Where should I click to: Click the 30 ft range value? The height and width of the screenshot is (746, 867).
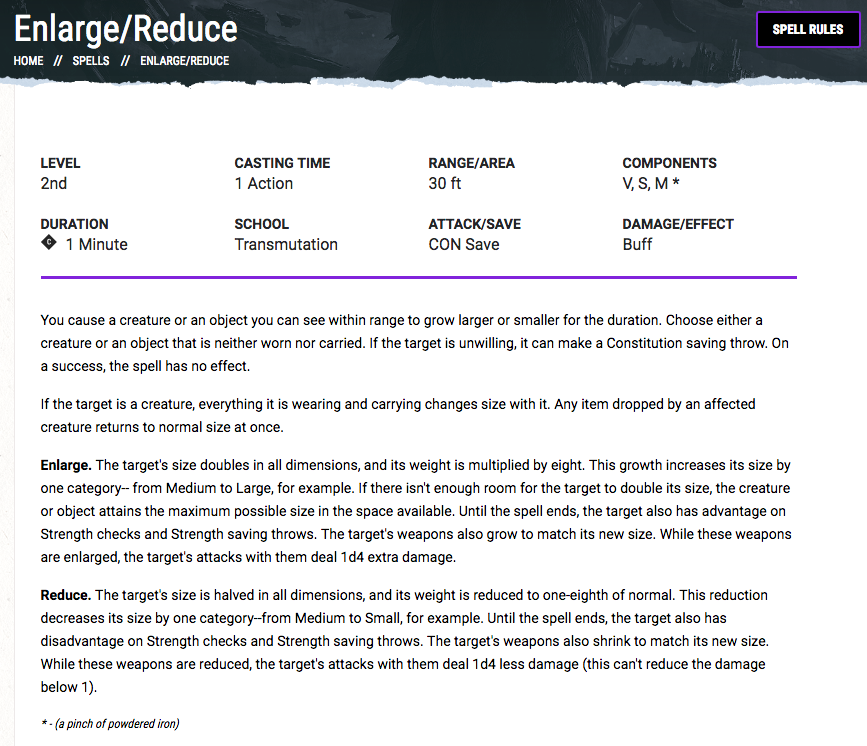coord(445,184)
